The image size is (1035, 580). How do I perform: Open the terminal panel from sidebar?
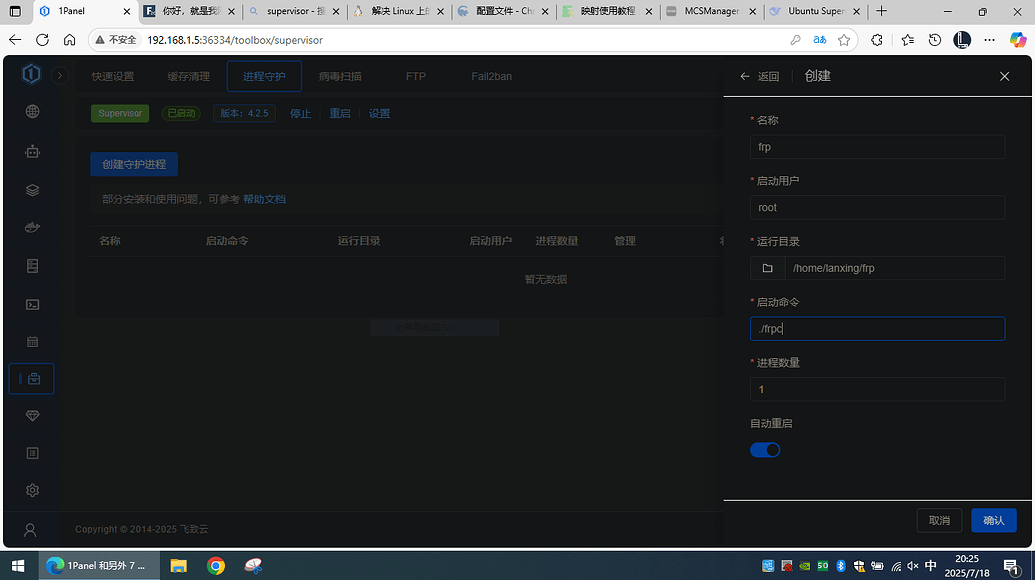(x=31, y=304)
